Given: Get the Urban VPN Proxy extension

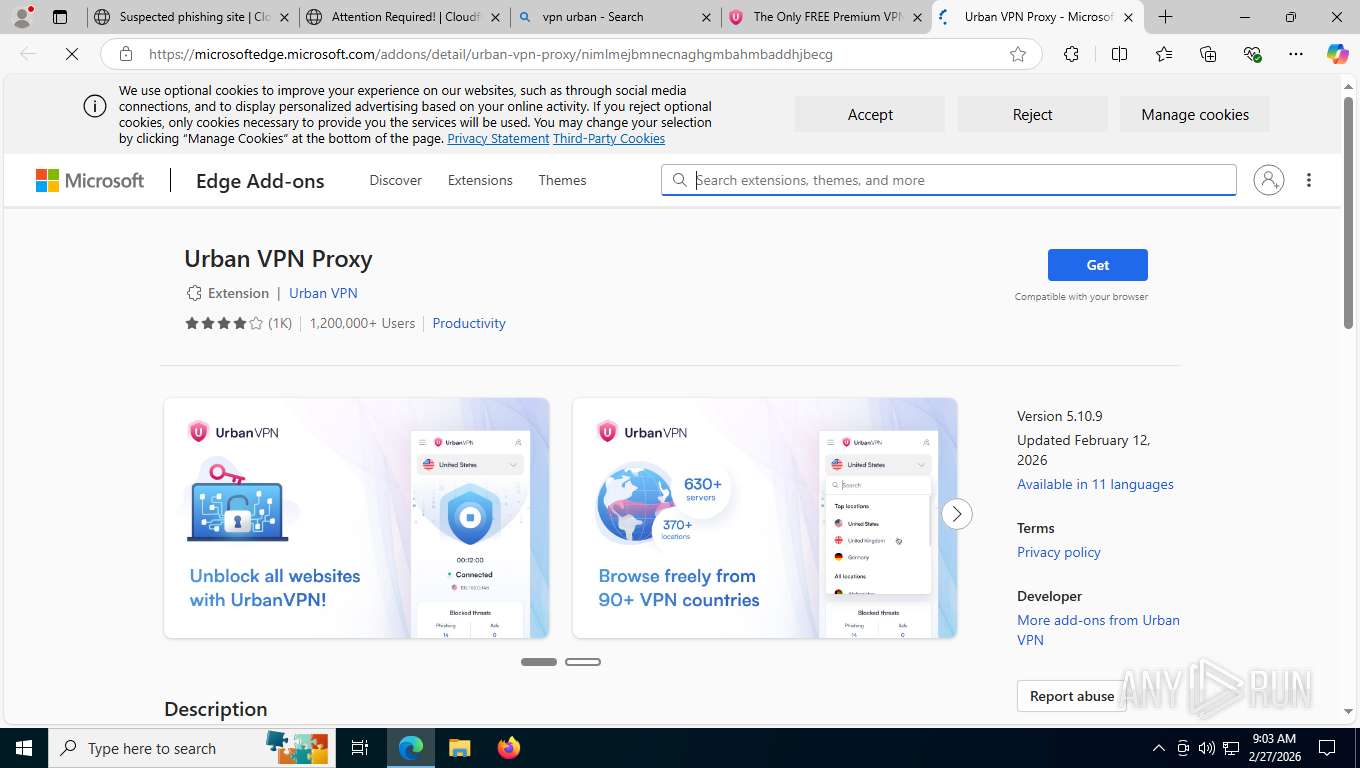Looking at the screenshot, I should 1098,265.
